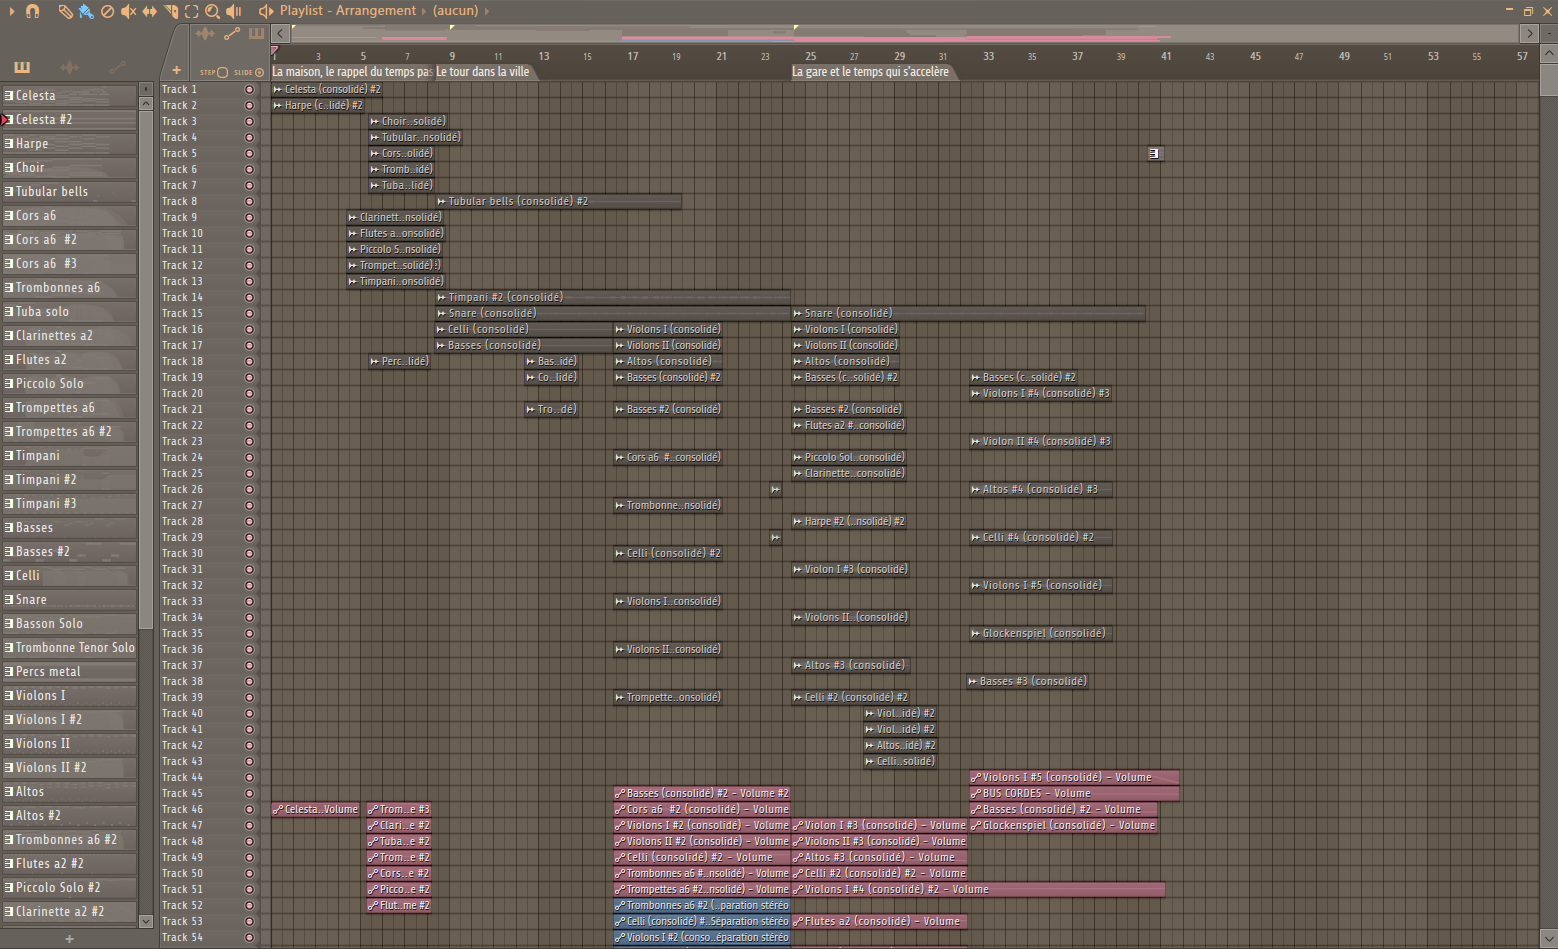The width and height of the screenshot is (1558, 949).
Task: Mute Track 26 via its circle toggle
Action: click(x=249, y=489)
